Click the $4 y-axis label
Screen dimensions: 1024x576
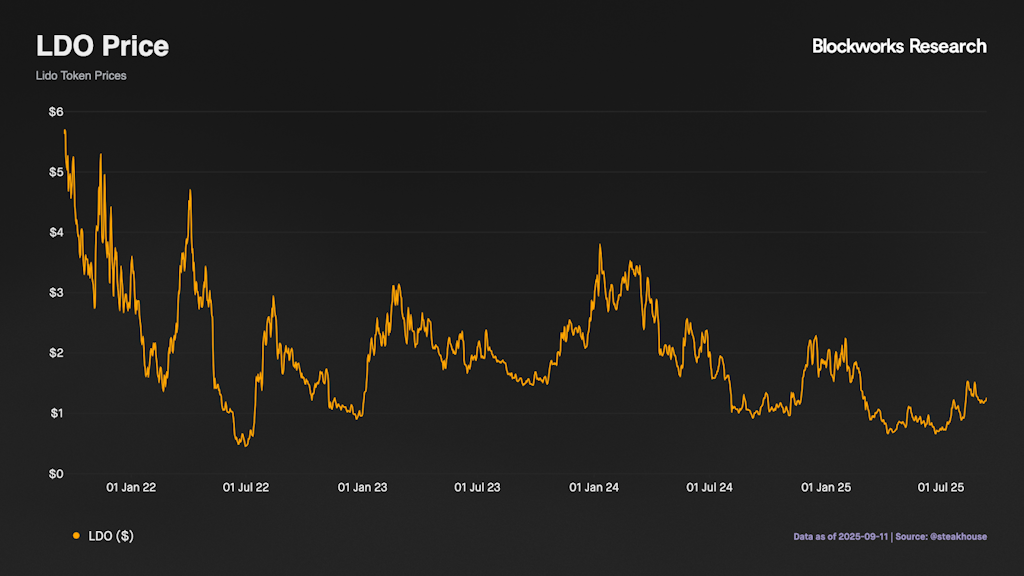[56, 232]
